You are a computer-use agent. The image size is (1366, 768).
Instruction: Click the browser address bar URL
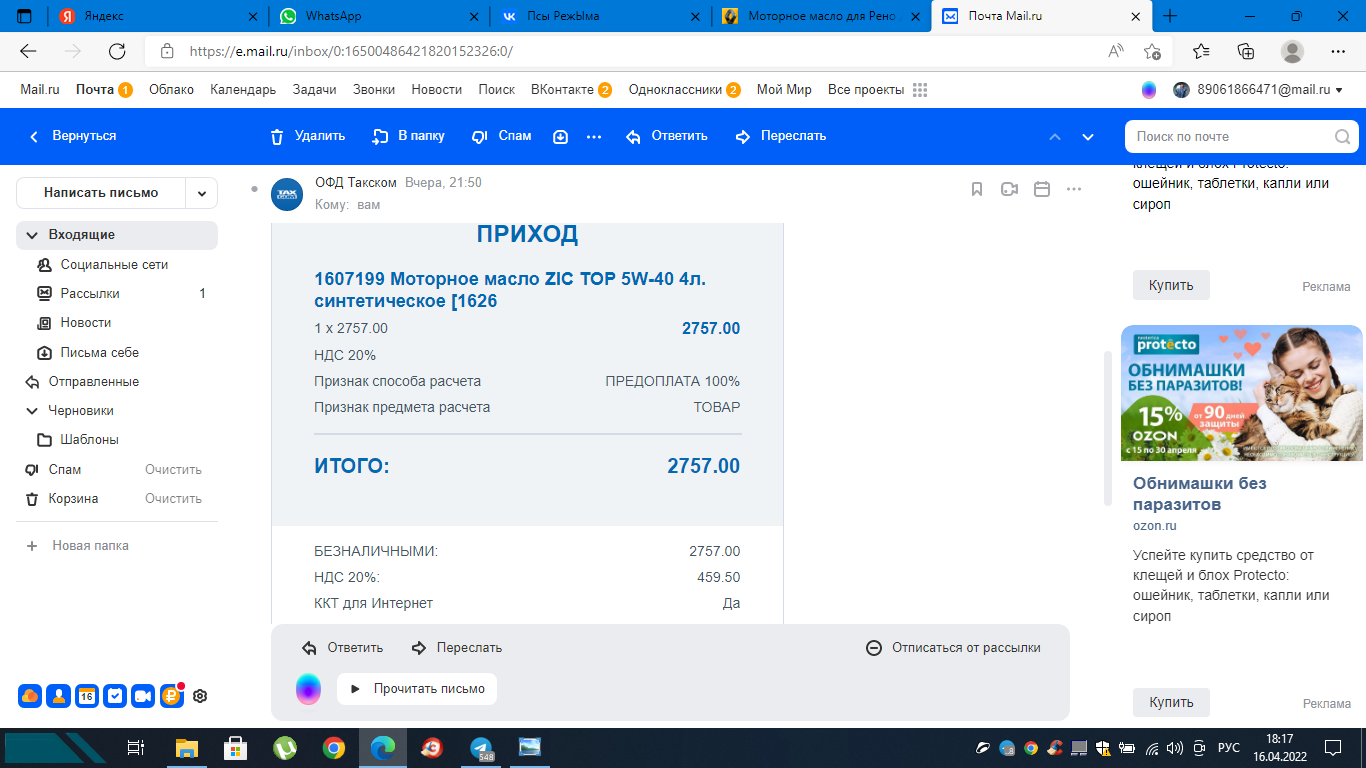click(x=351, y=51)
